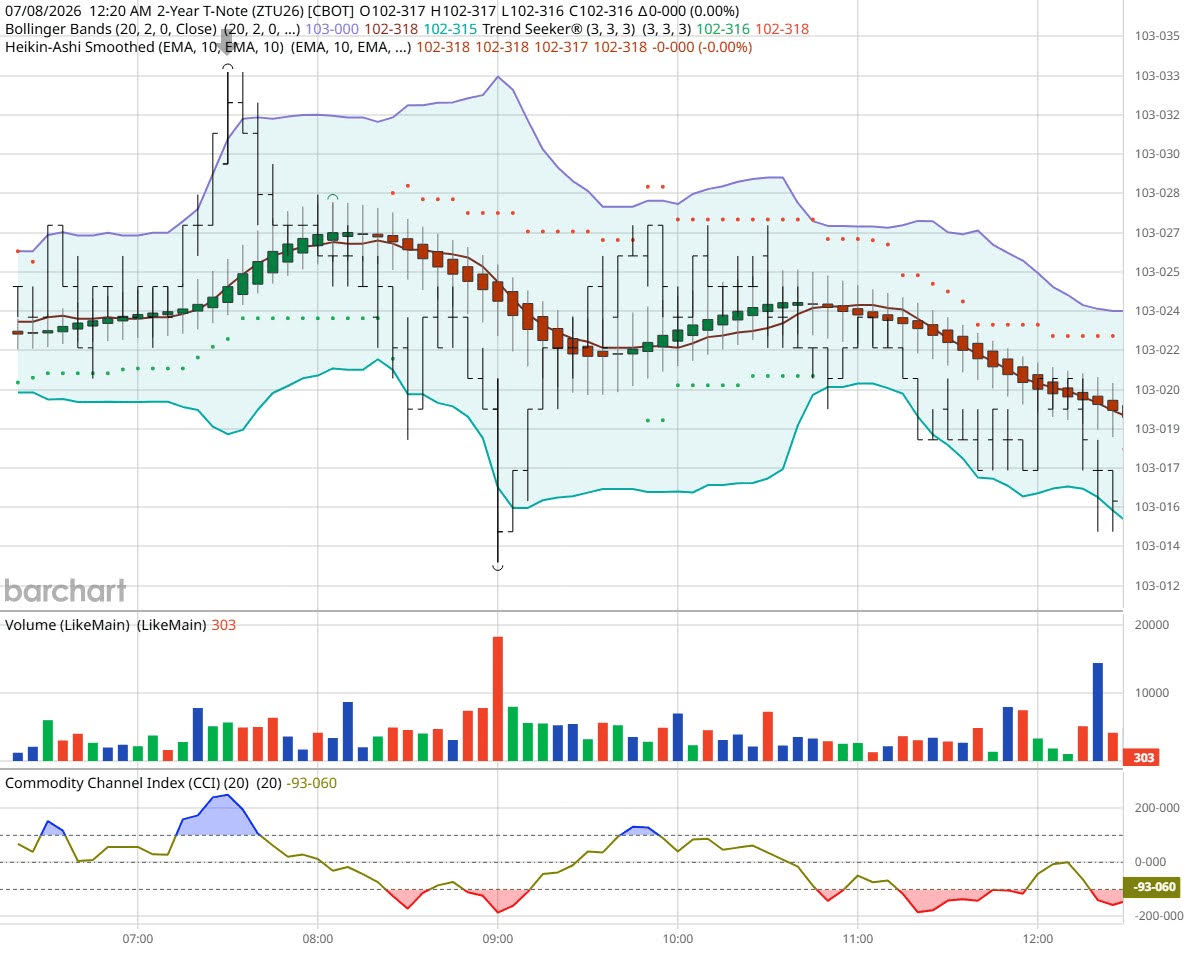
Task: Open the 'Trend Seeker® (3, 3, 3)' study label
Action: click(558, 29)
